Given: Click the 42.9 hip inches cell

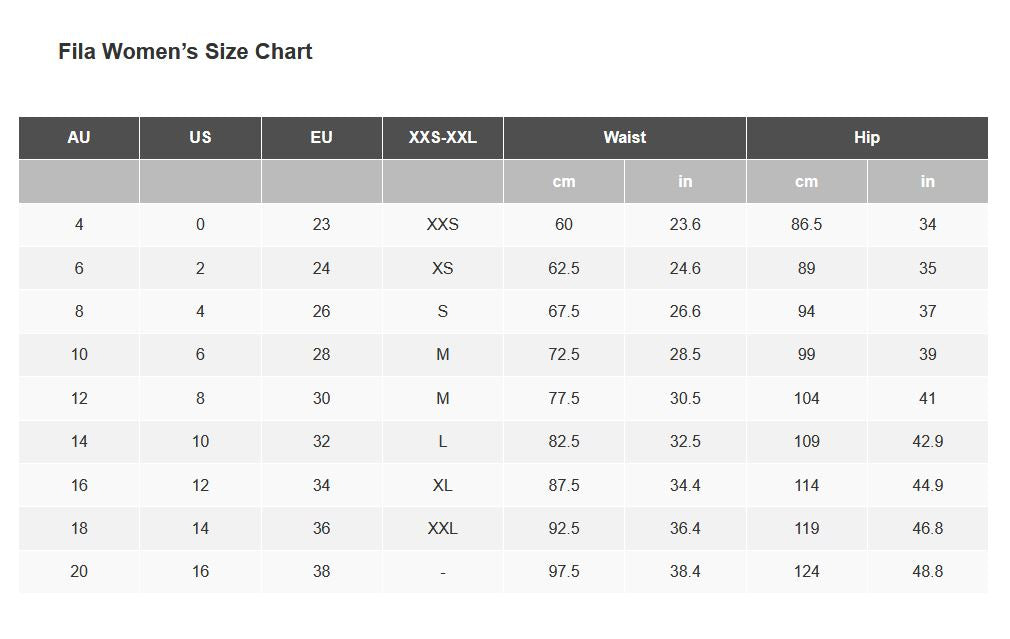Looking at the screenshot, I should coord(927,442).
